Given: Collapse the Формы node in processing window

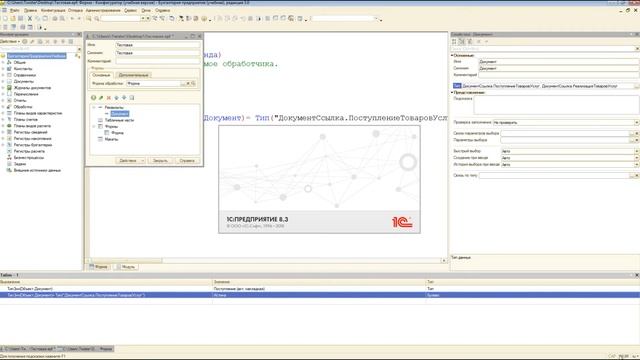Looking at the screenshot, I should click(x=94, y=127).
